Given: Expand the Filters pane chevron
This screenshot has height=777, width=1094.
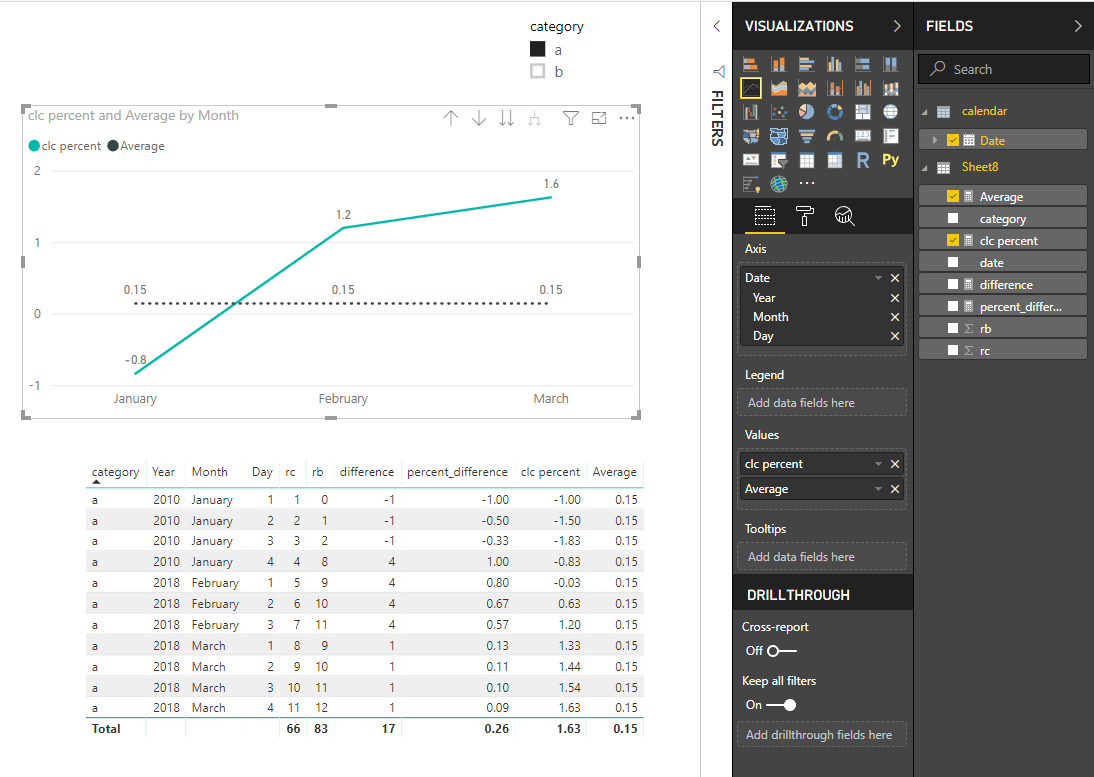Looking at the screenshot, I should pyautogui.click(x=717, y=27).
